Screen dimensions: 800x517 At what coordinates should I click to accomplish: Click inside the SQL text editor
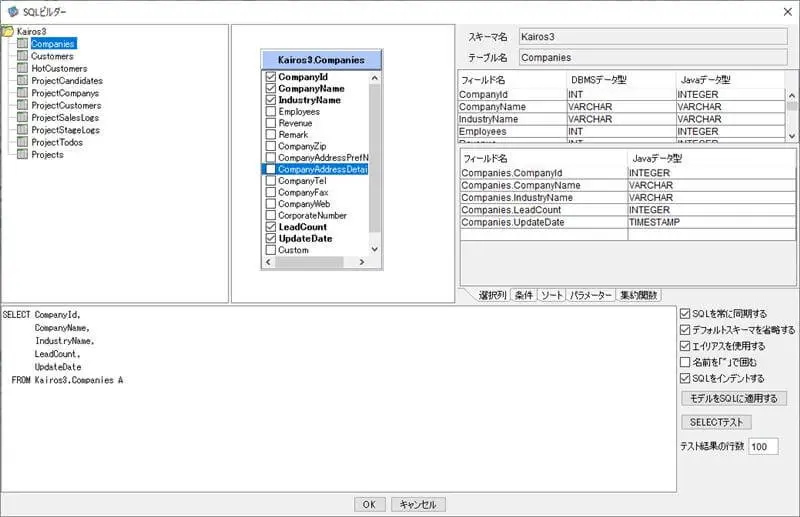click(x=339, y=399)
